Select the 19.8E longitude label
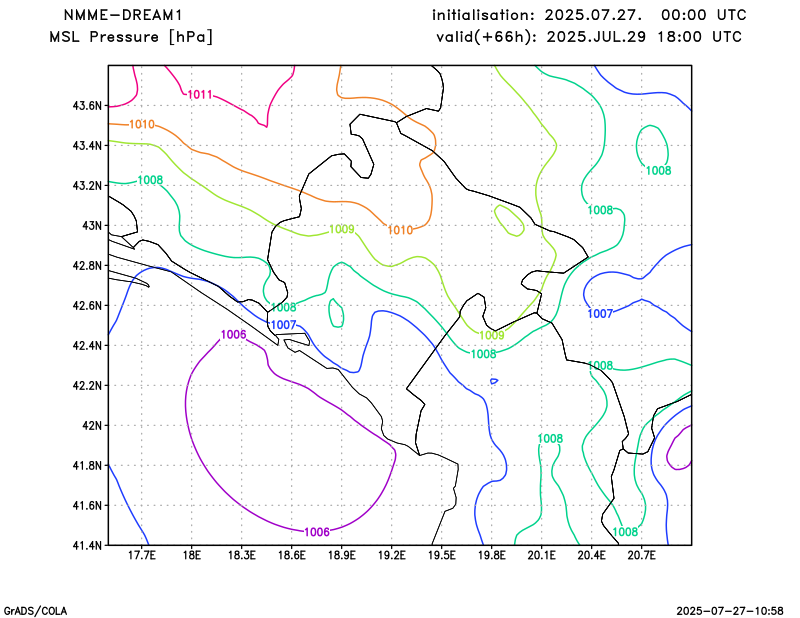This screenshot has height=618, width=800. point(491,555)
